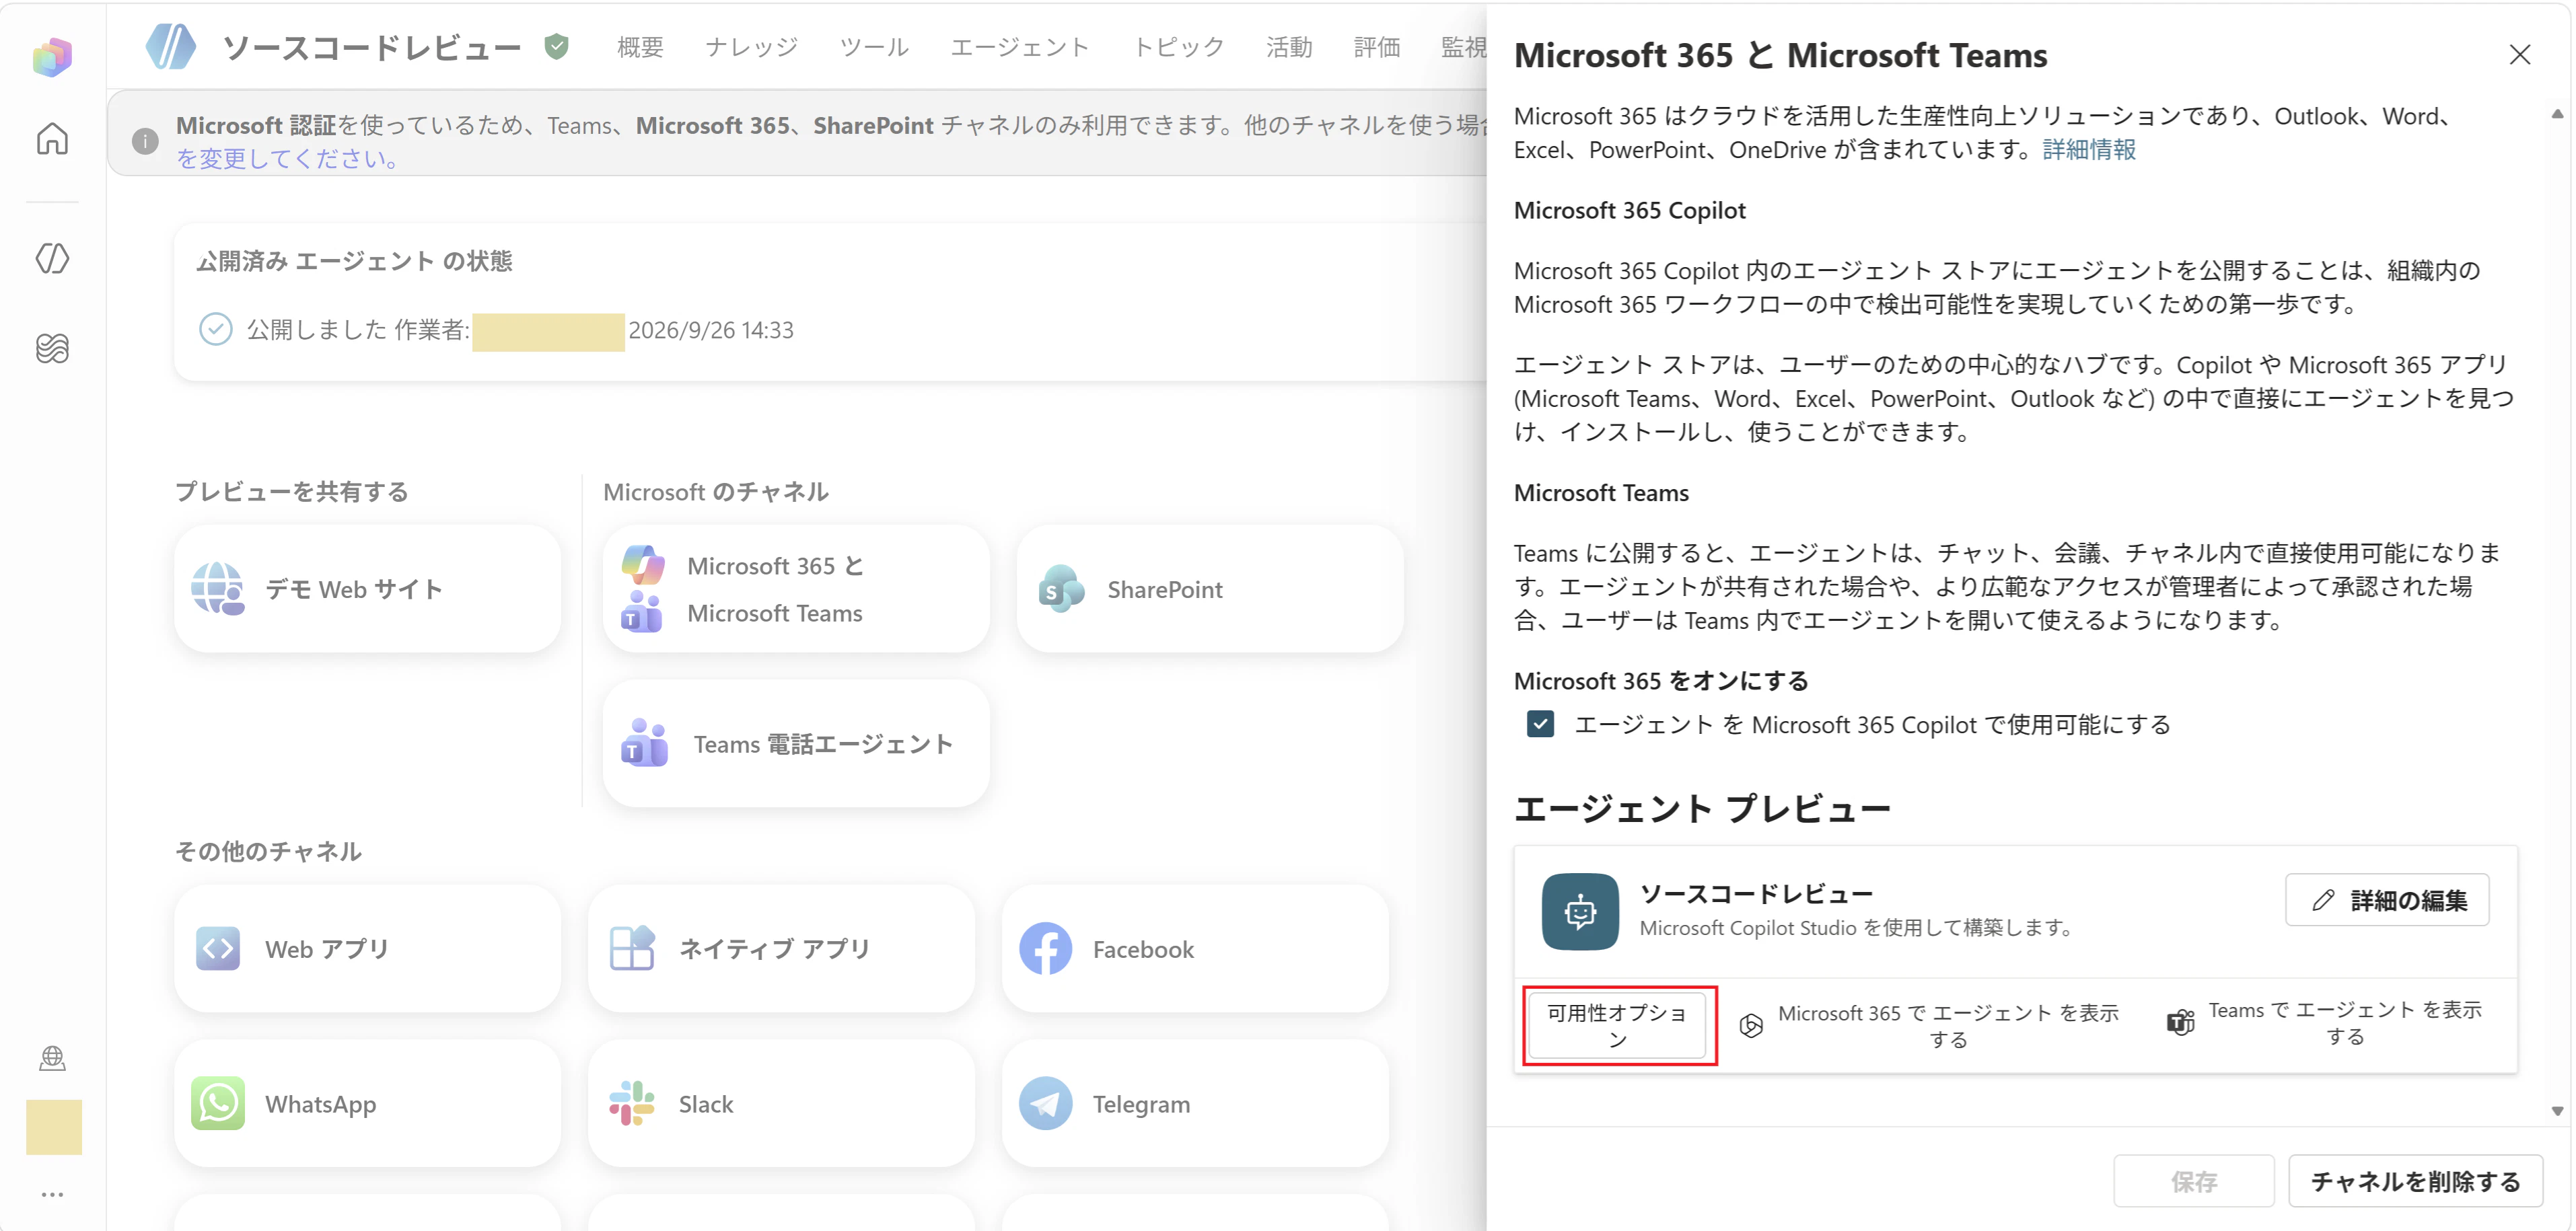Open the Home icon in the left sidebar
This screenshot has height=1231, width=2576.
coord(52,138)
